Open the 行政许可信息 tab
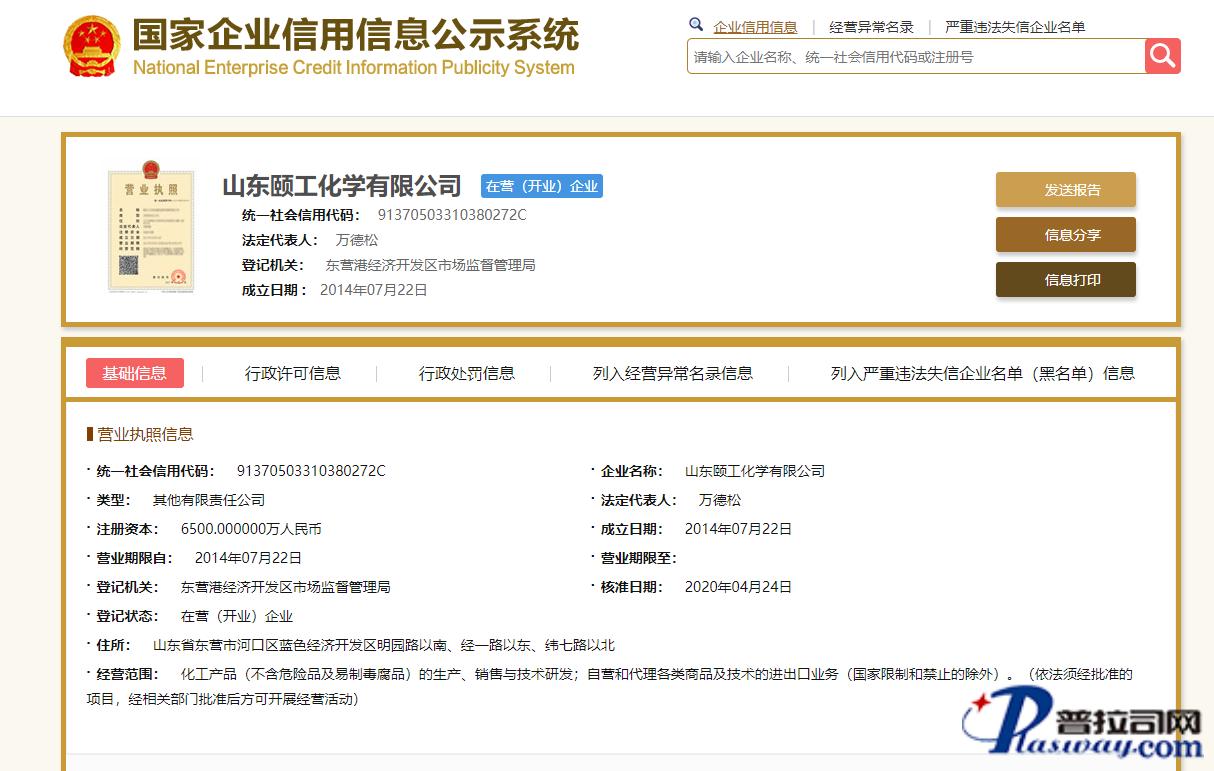The height and width of the screenshot is (771, 1214). tap(293, 373)
